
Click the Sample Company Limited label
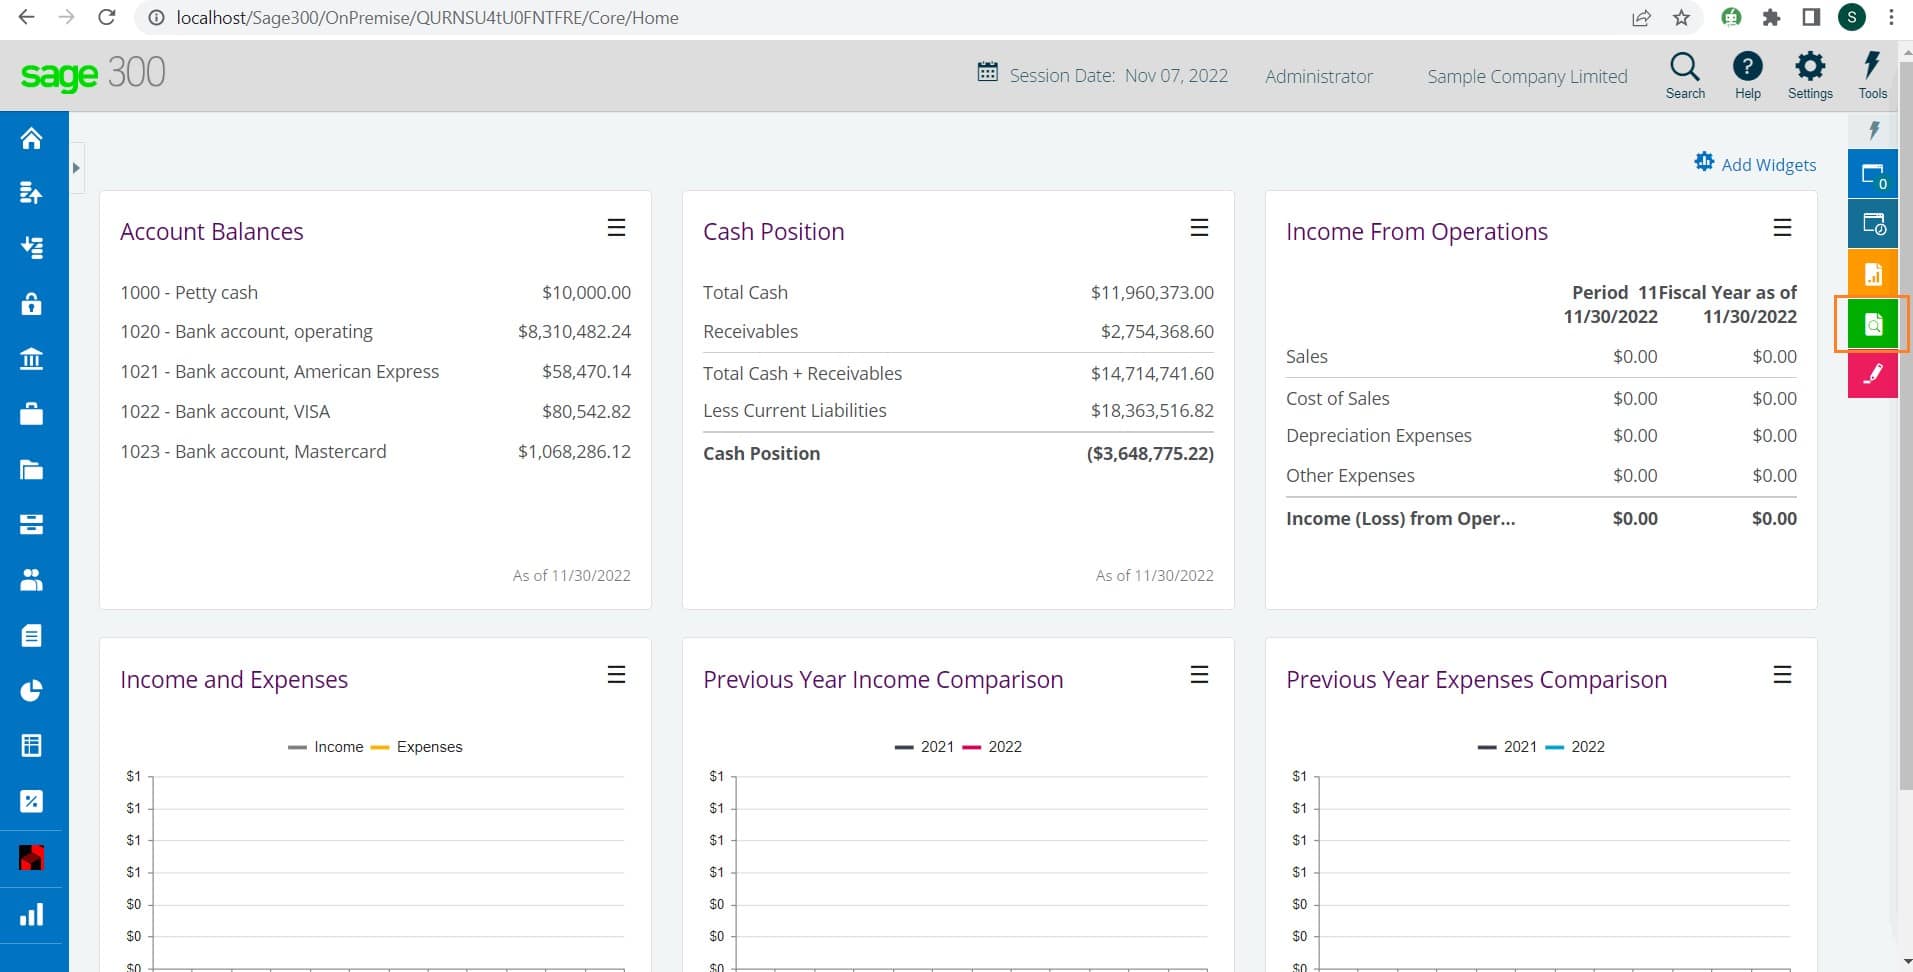pyautogui.click(x=1527, y=76)
